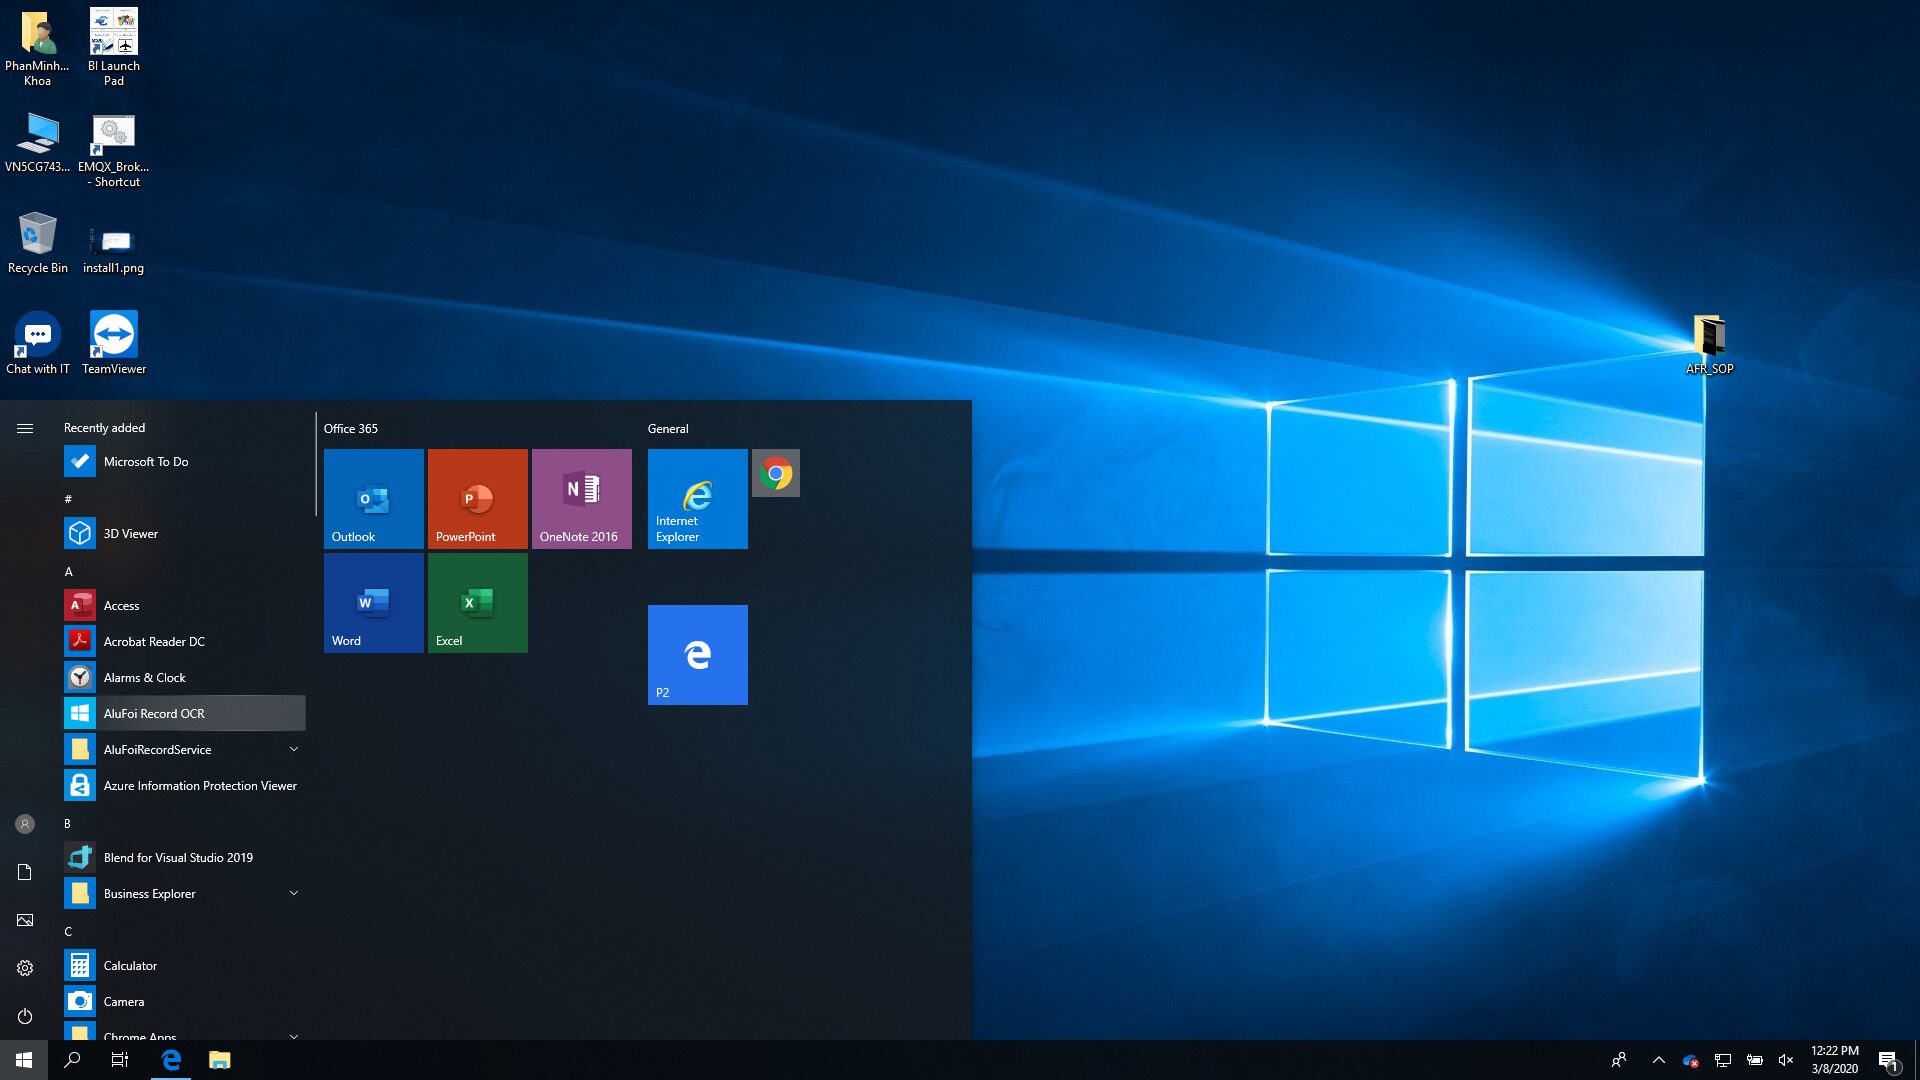The image size is (1920, 1080).
Task: Open the Calculator app
Action: click(x=184, y=965)
